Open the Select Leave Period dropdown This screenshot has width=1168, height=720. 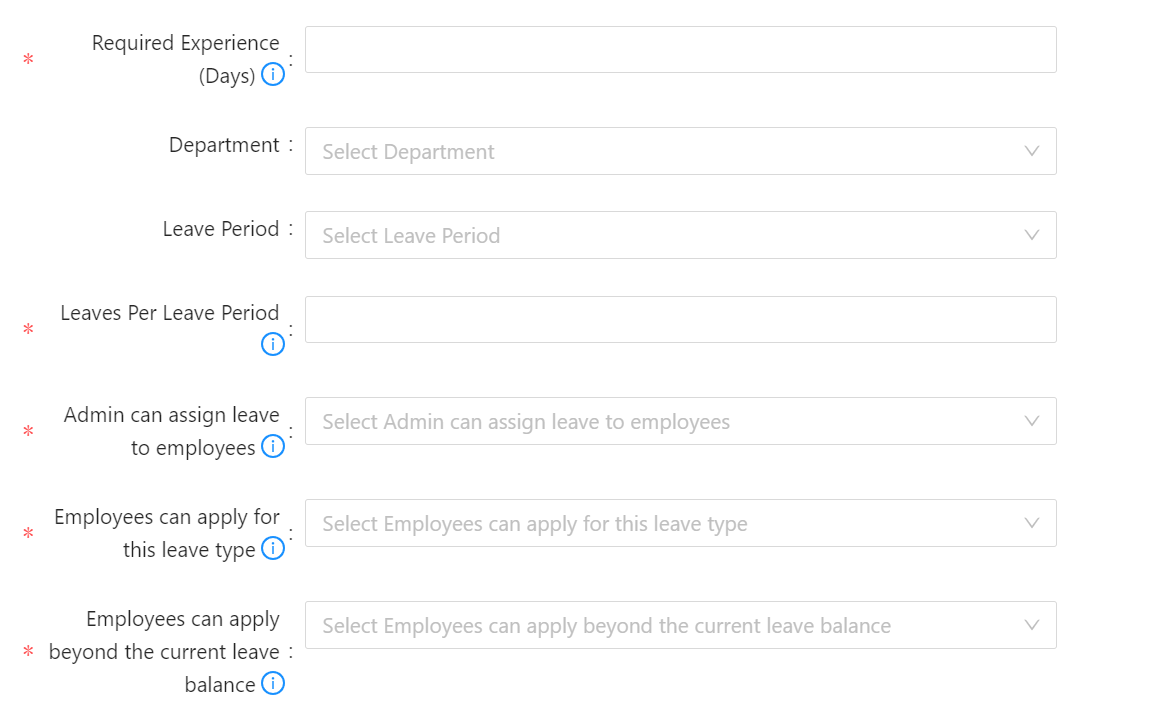pos(680,235)
